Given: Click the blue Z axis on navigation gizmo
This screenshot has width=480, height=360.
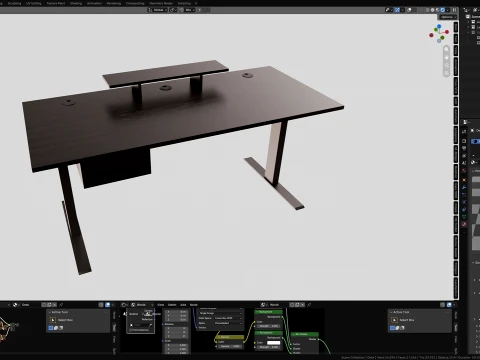Looking at the screenshot, I should coord(439,26).
